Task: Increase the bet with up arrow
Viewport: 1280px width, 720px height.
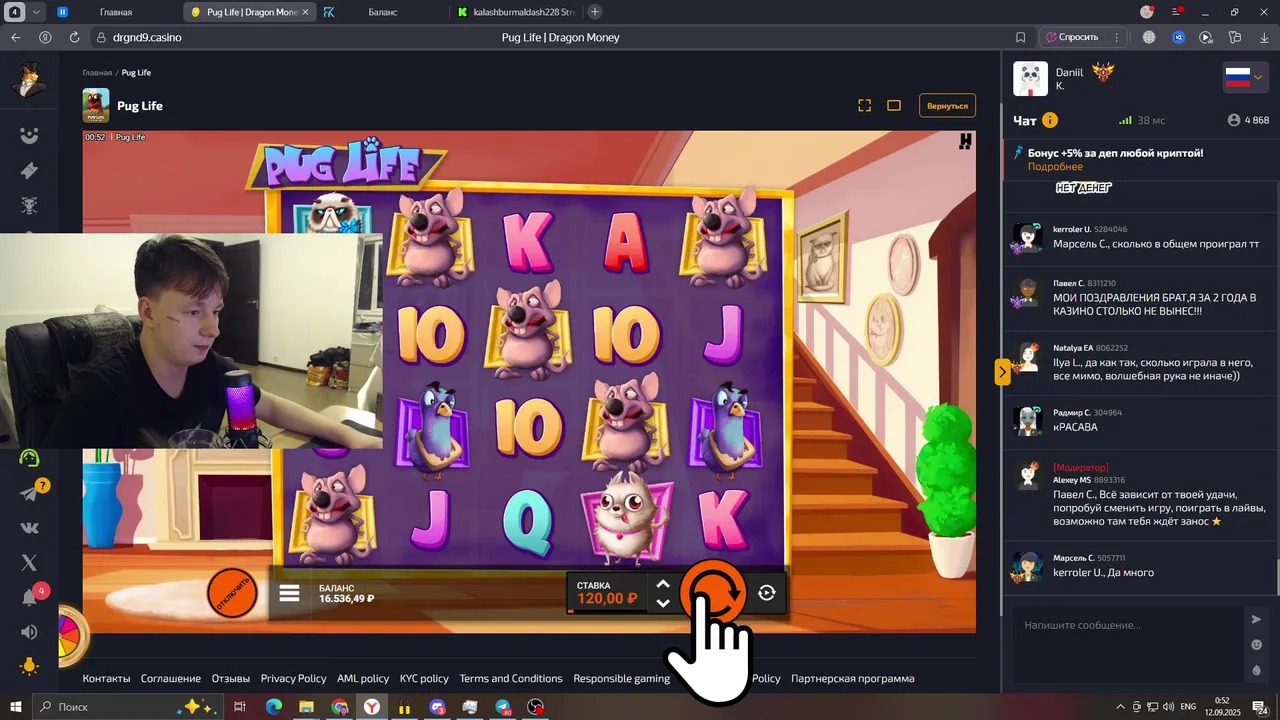Action: [x=662, y=584]
